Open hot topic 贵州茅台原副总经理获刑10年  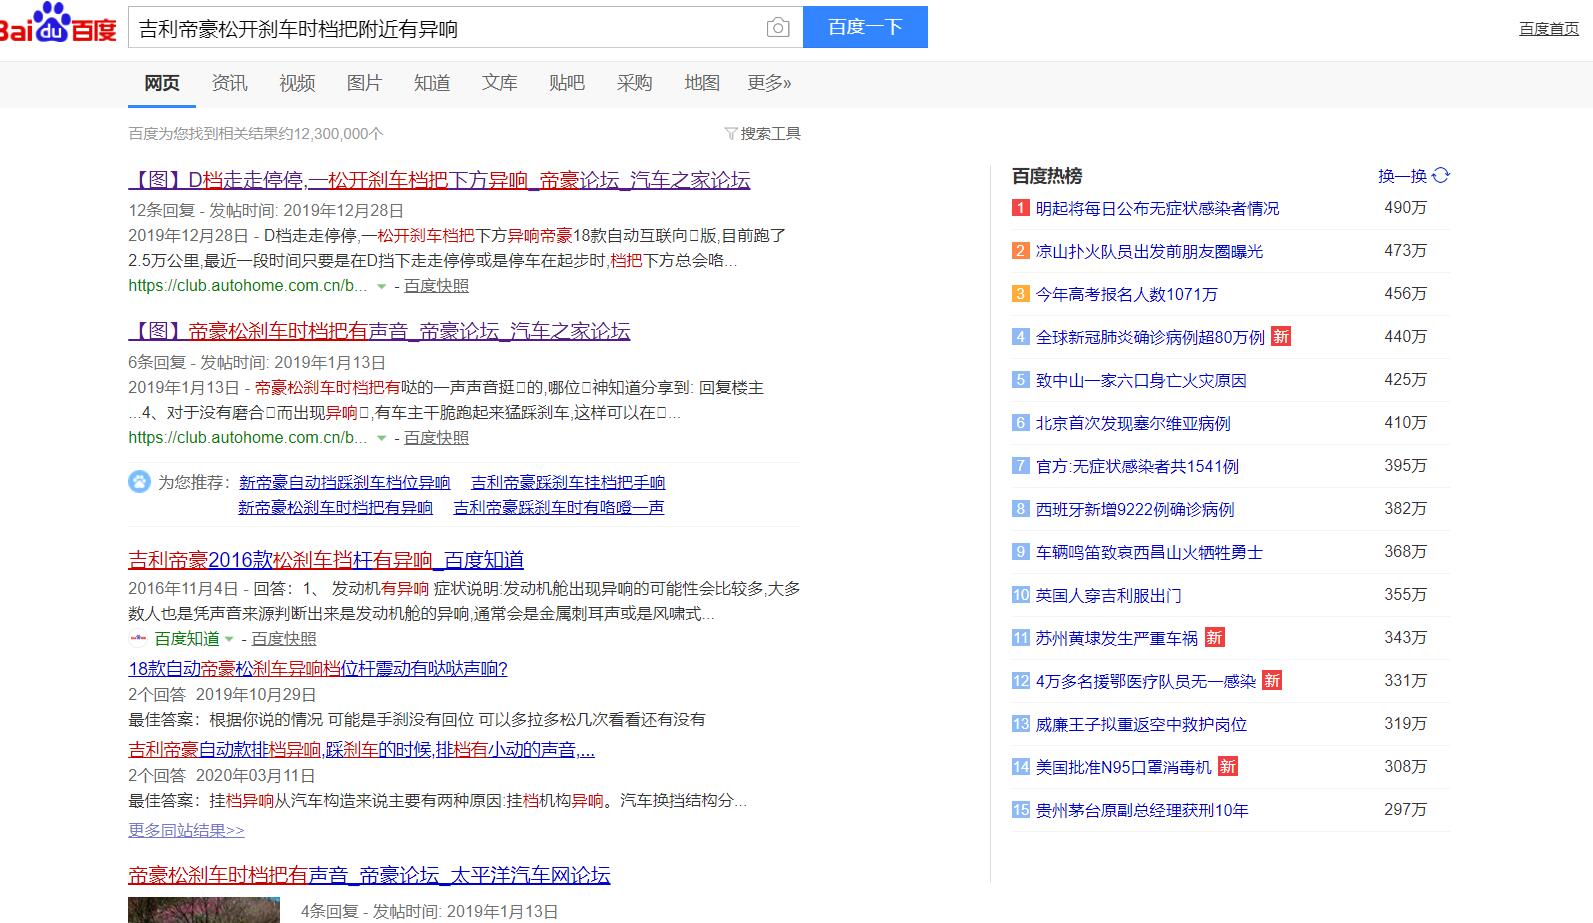click(1142, 810)
